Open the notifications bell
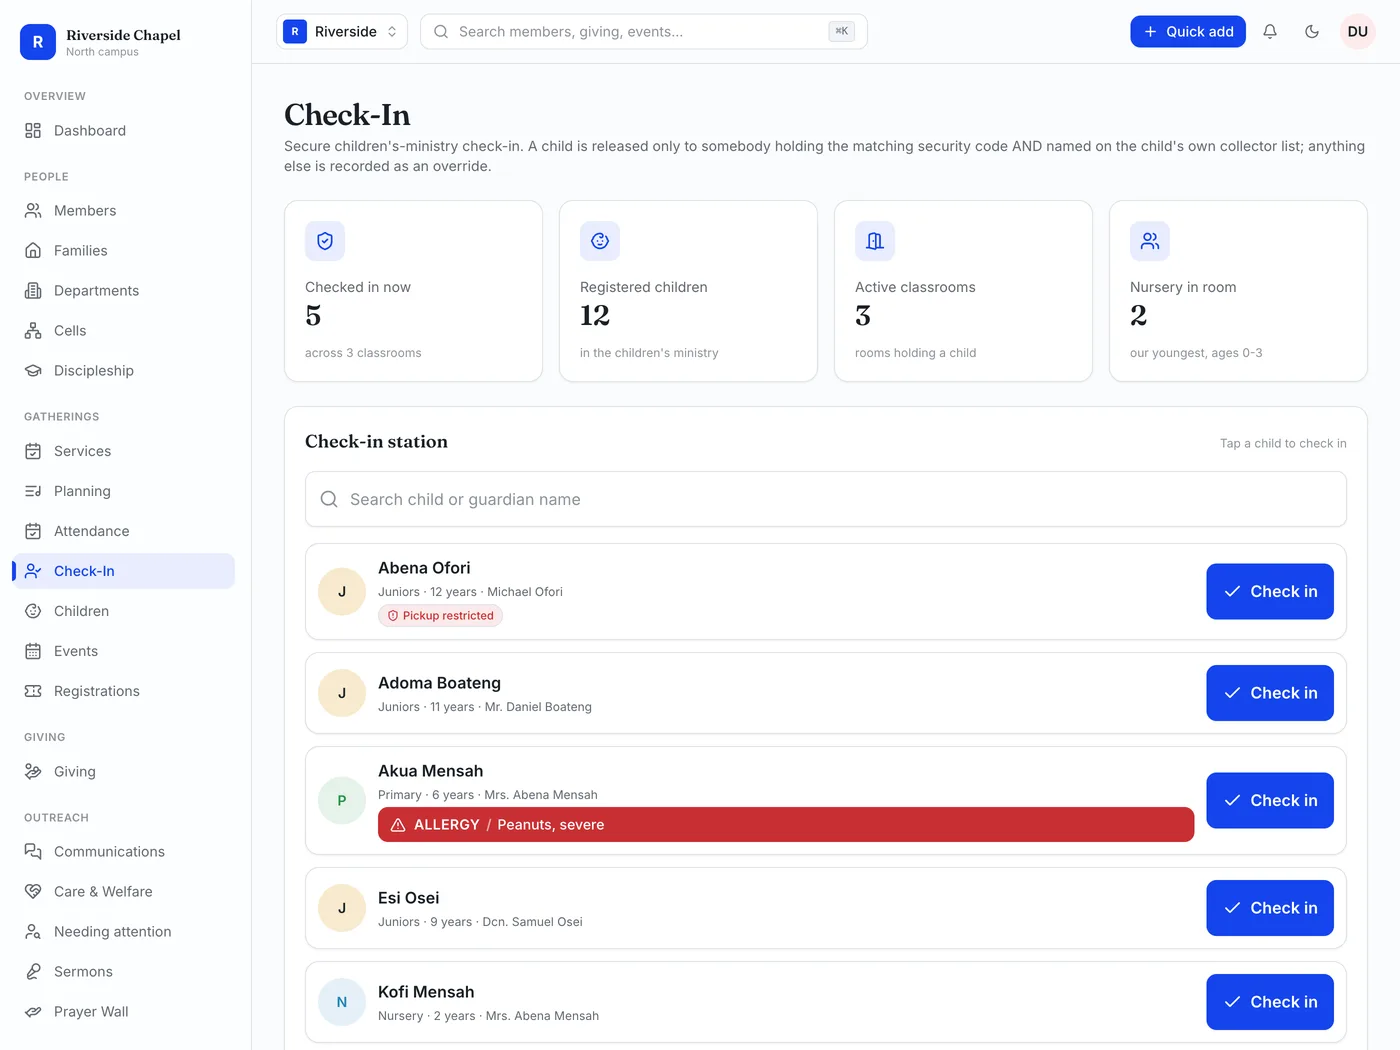The width and height of the screenshot is (1400, 1050). pyautogui.click(x=1270, y=32)
